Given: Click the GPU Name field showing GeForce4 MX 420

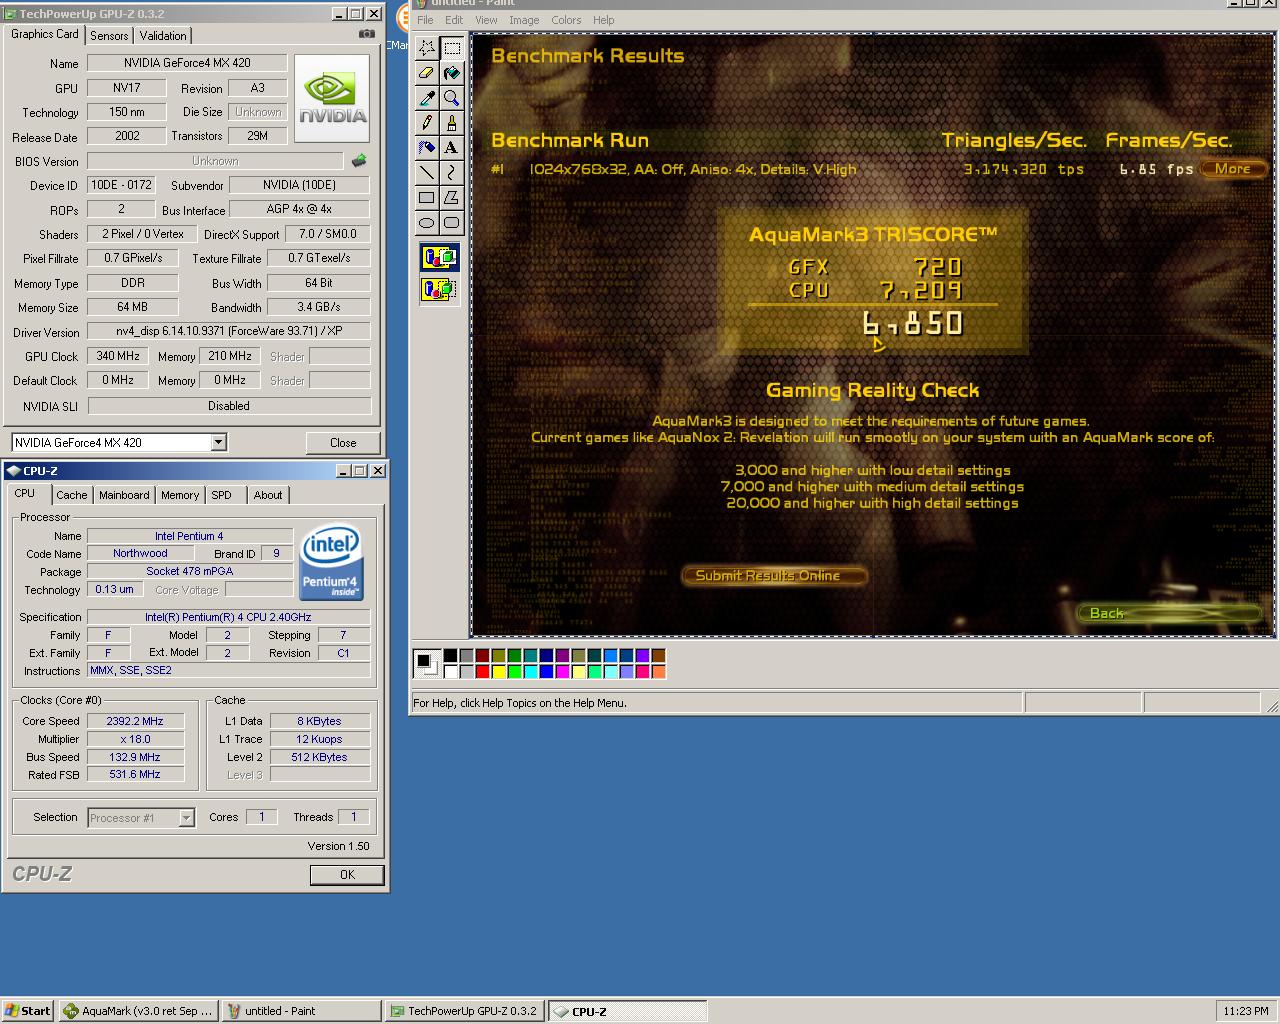Looking at the screenshot, I should tap(187, 63).
